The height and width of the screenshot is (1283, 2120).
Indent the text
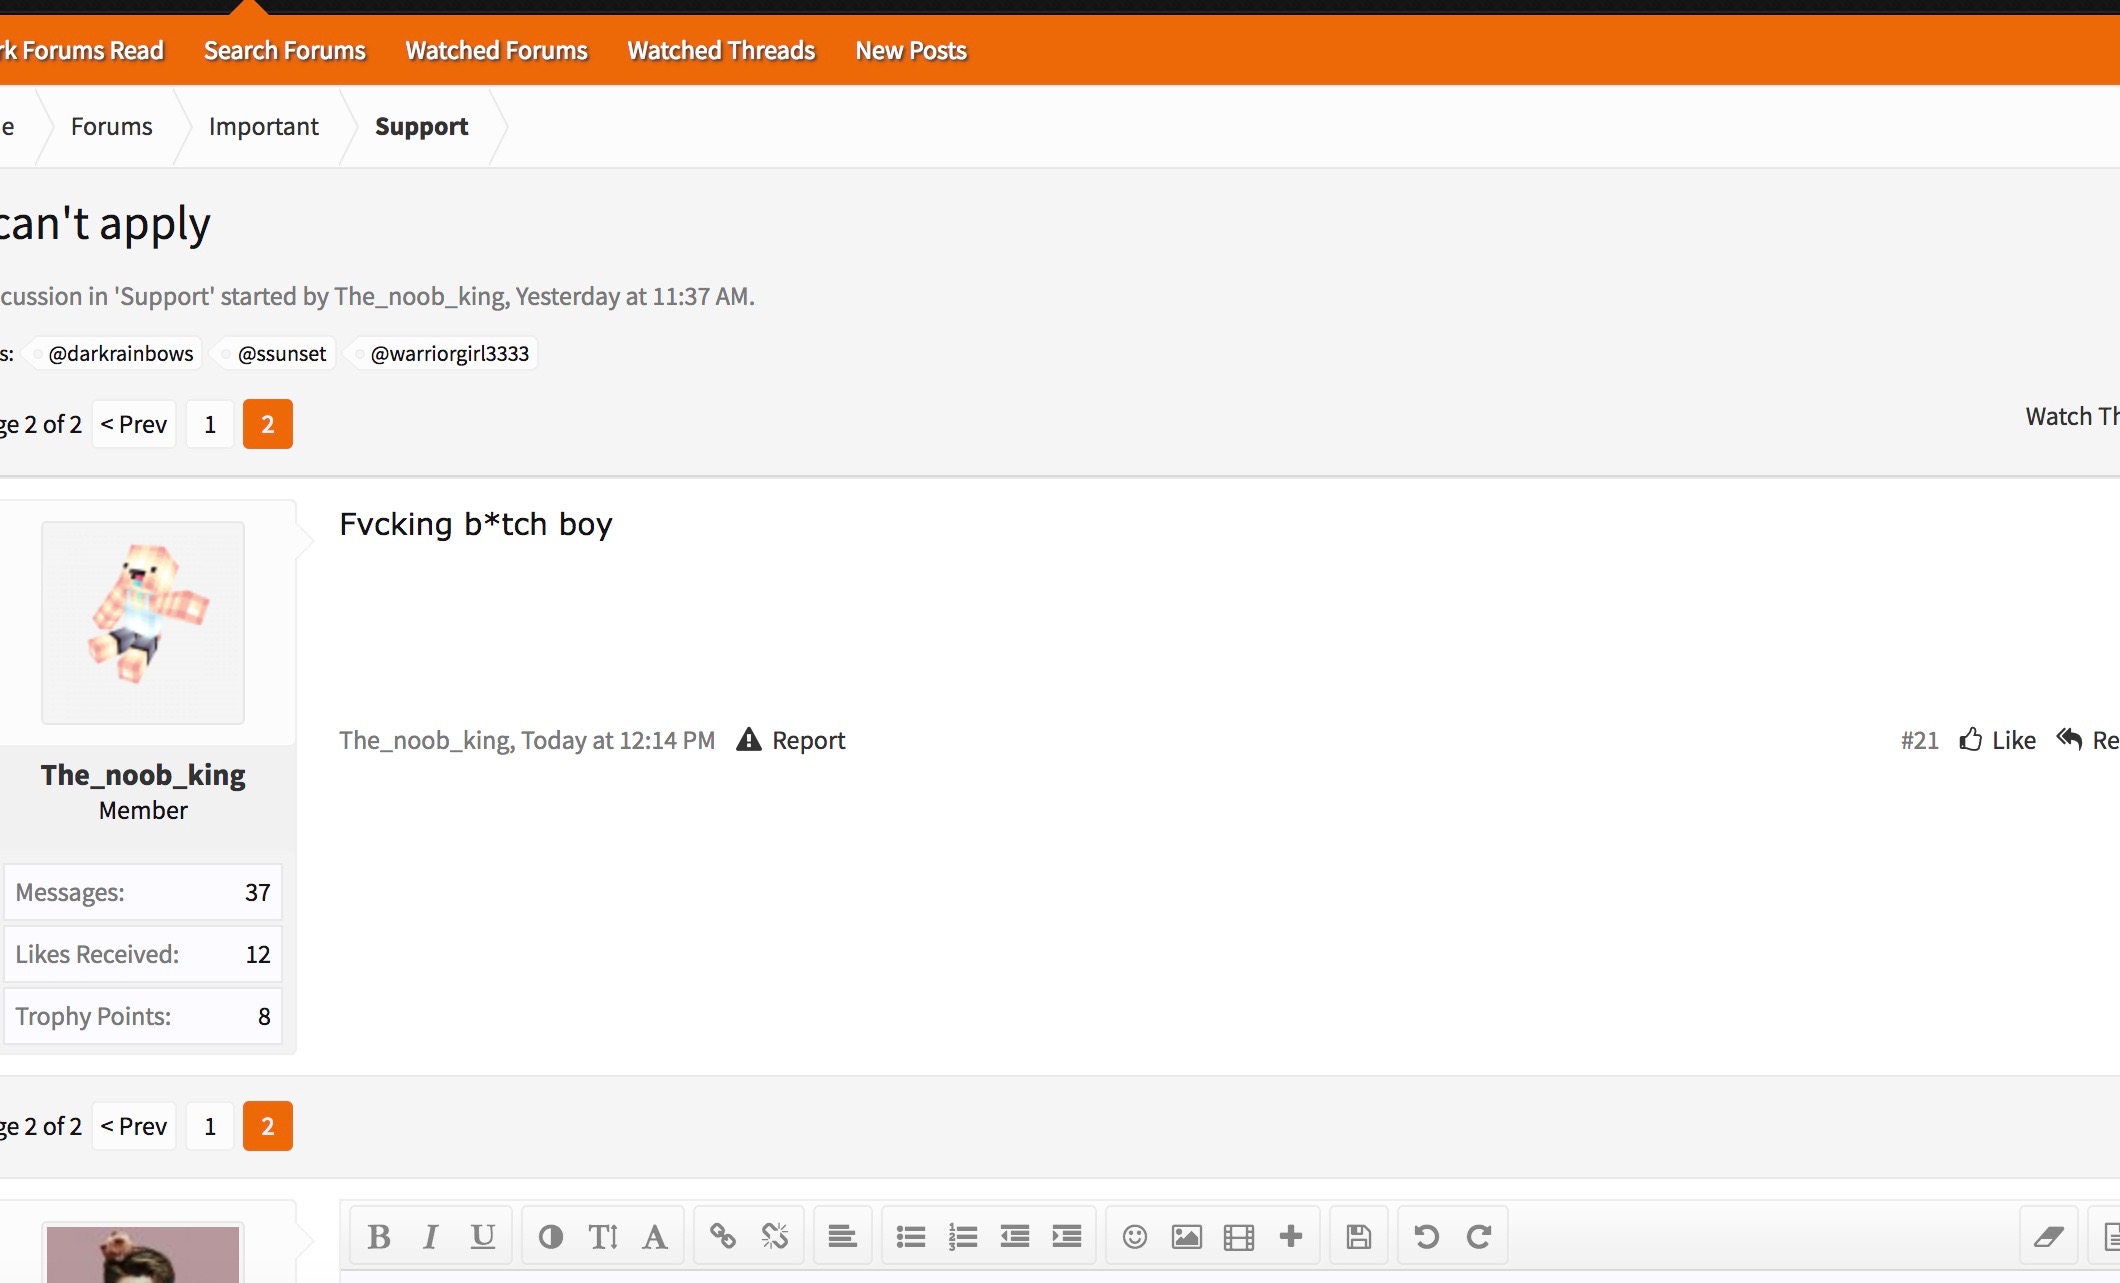pyautogui.click(x=1067, y=1237)
